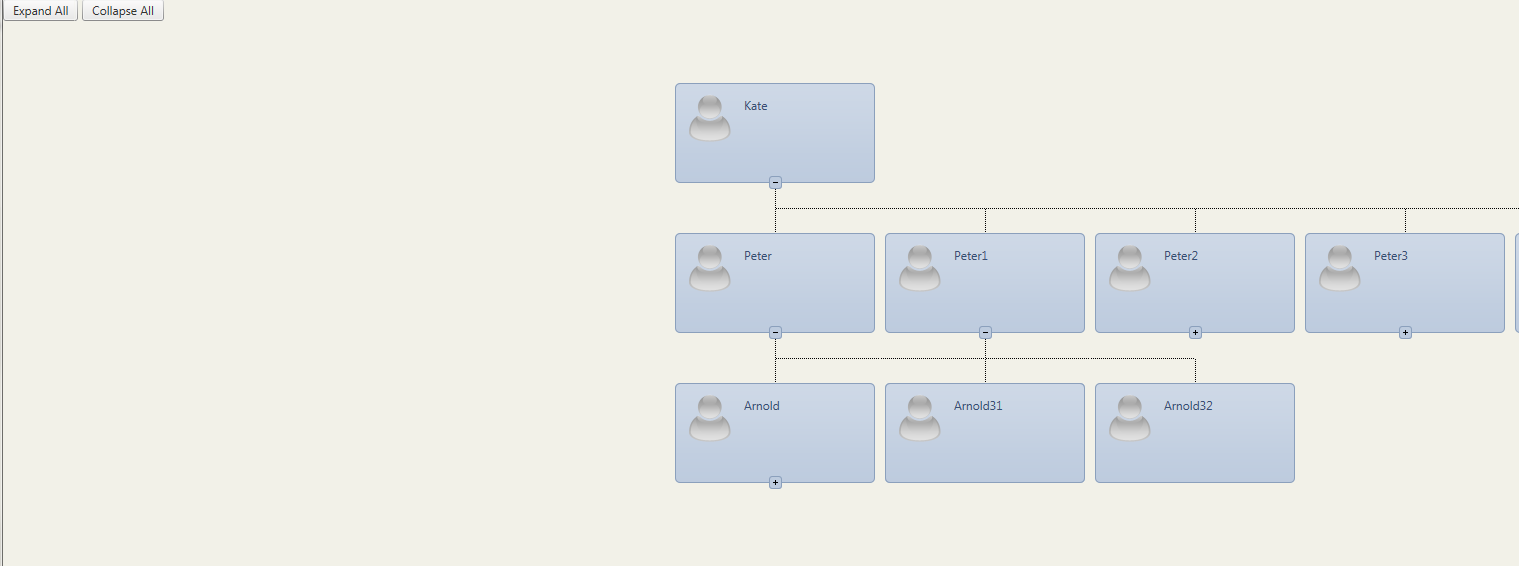The image size is (1519, 566).
Task: Select Peter2's avatar icon
Action: tap(1130, 268)
